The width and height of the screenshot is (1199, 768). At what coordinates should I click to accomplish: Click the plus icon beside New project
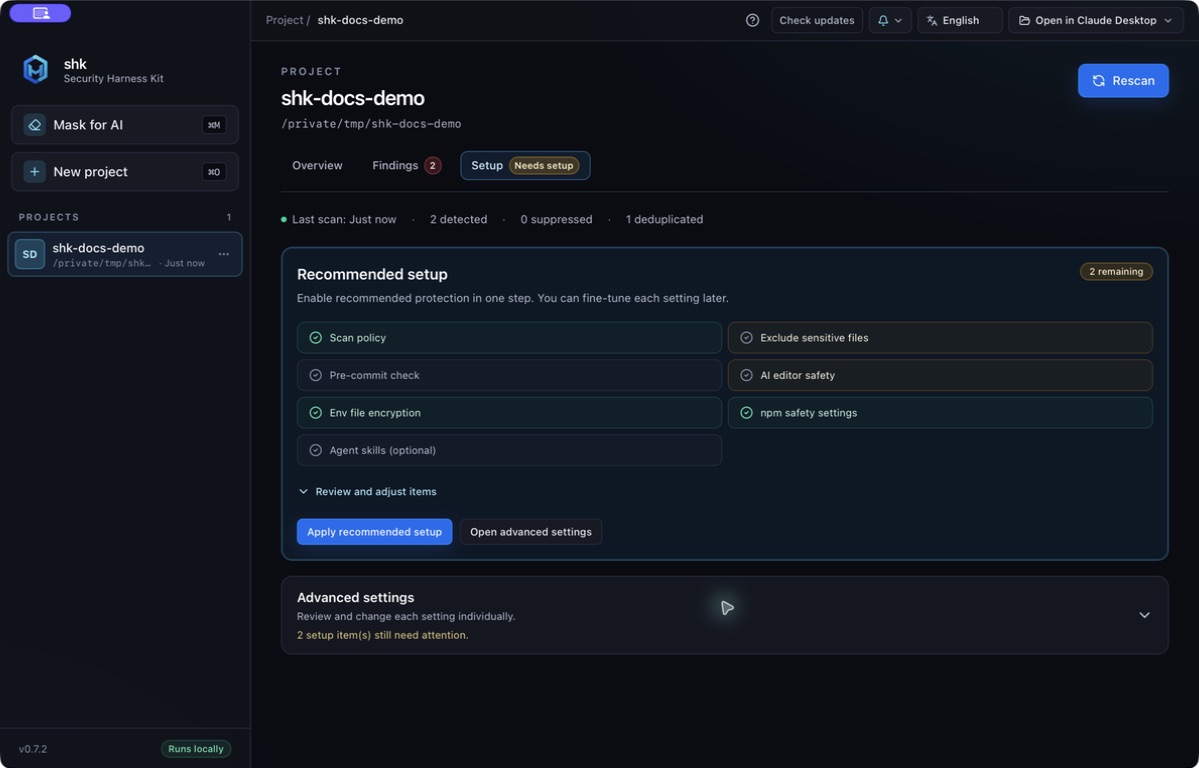34,171
